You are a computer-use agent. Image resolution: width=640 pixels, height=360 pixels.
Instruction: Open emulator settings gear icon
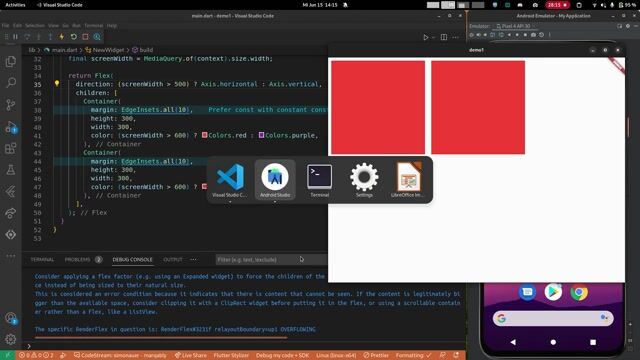pos(628,26)
